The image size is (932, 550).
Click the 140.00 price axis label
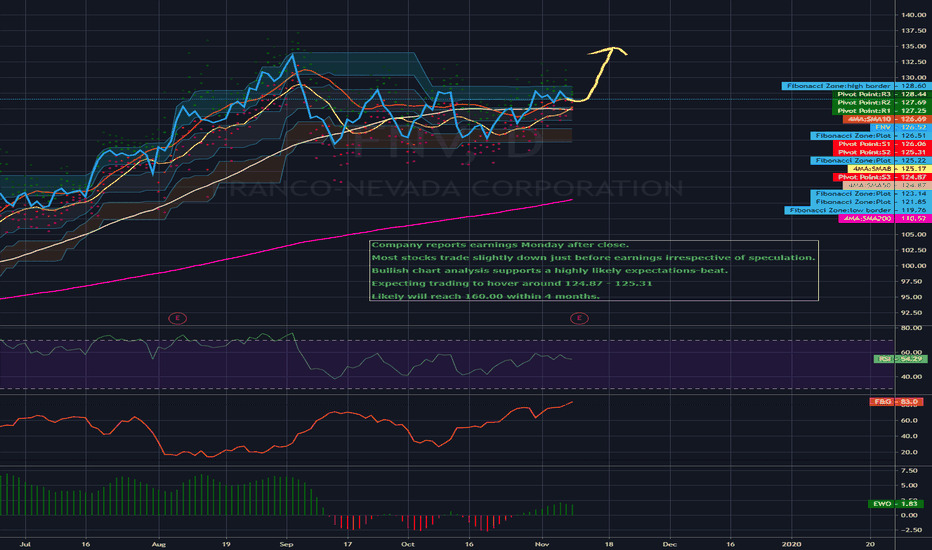pyautogui.click(x=913, y=15)
